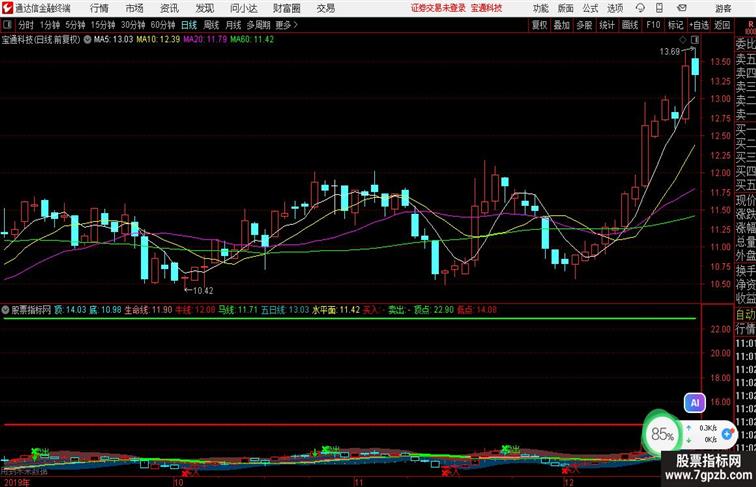The width and height of the screenshot is (756, 487).
Task: Expand the 宝通科技 main chart indicator dropdown
Action: point(87,40)
